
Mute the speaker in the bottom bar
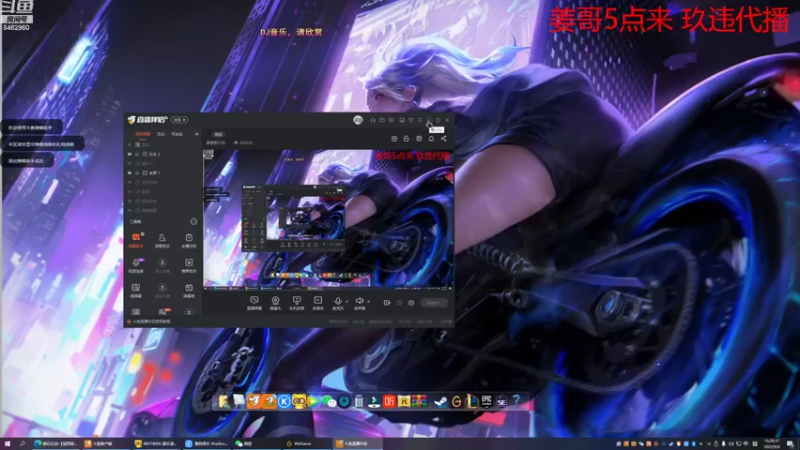359,303
